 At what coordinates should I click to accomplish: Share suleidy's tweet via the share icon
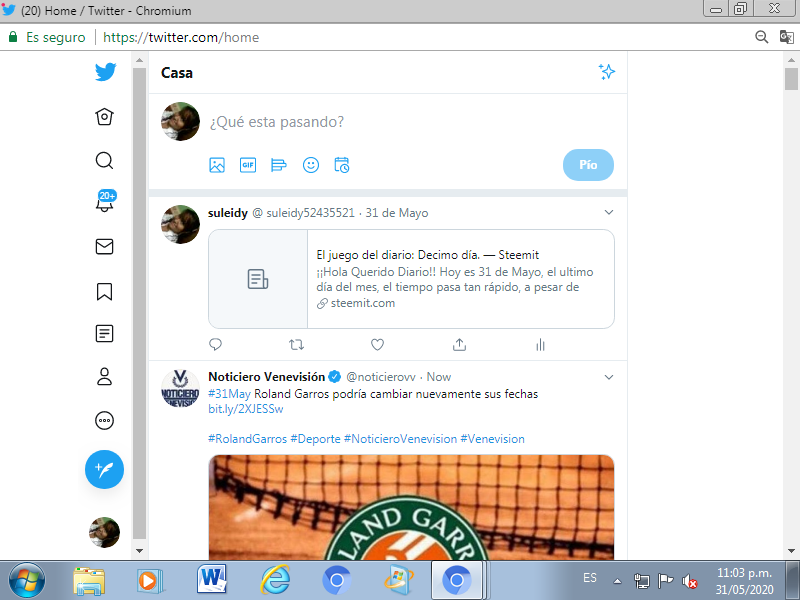[x=459, y=345]
